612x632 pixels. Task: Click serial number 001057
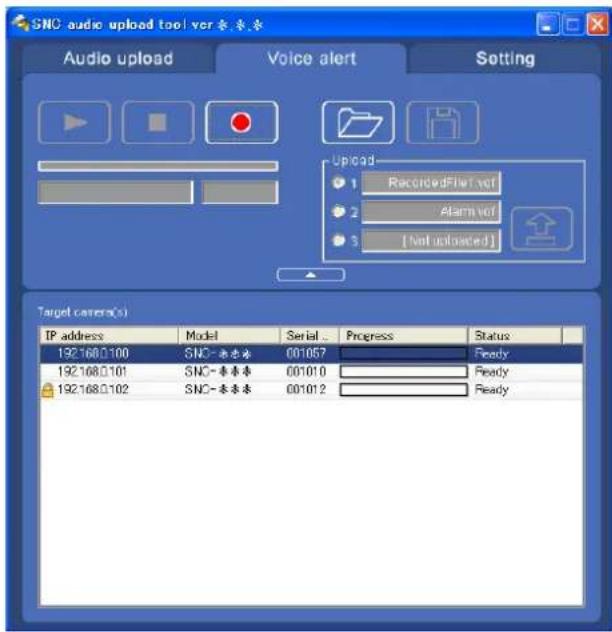pos(306,353)
